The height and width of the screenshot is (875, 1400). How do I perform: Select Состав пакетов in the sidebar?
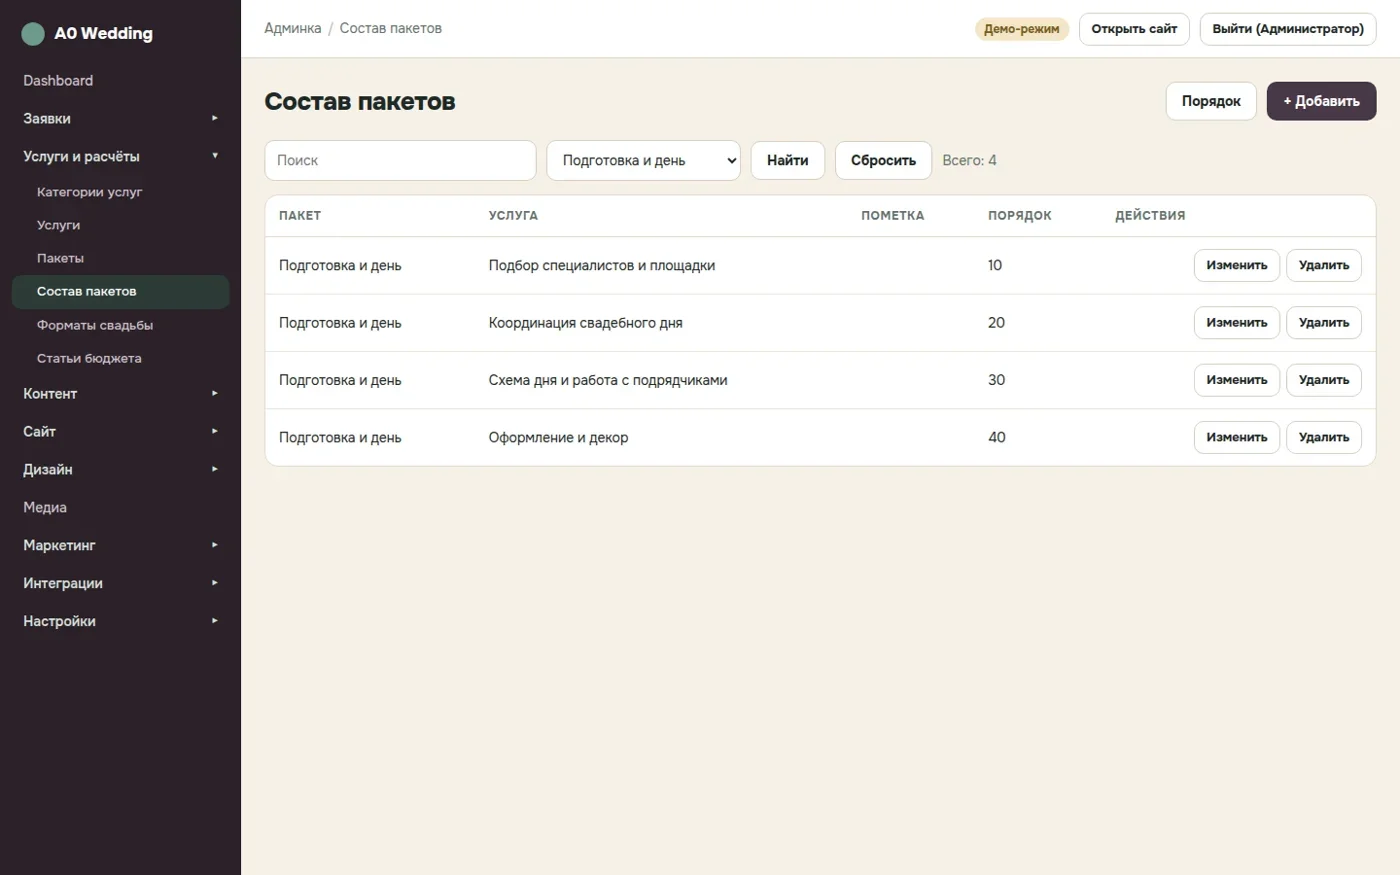(x=120, y=292)
